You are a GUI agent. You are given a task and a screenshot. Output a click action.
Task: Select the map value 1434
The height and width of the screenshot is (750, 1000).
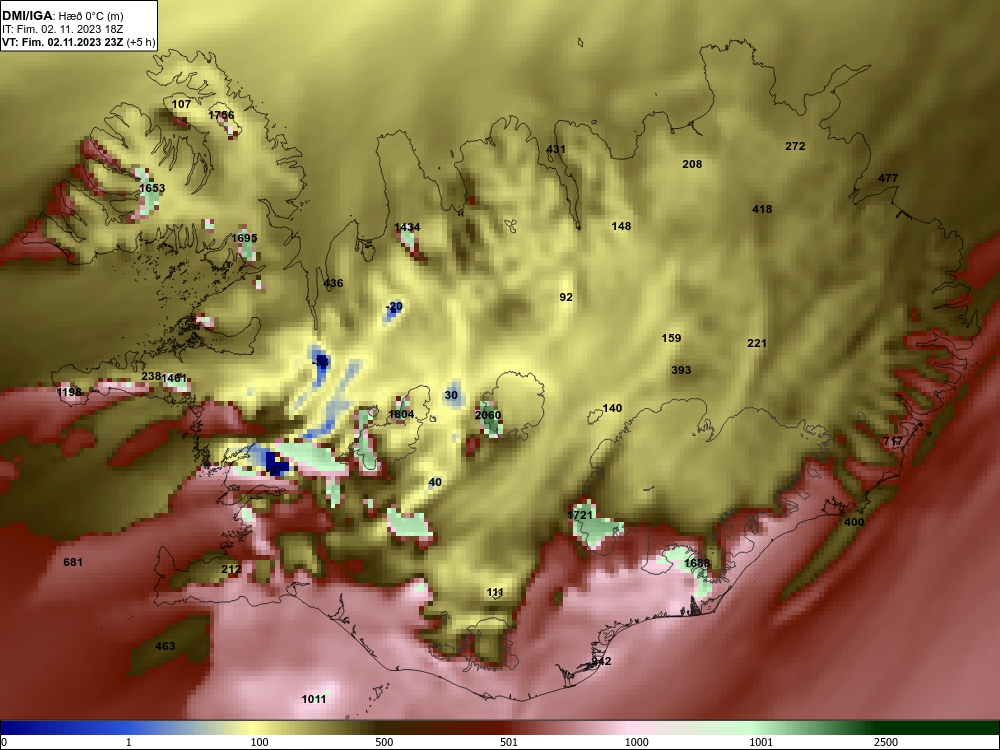(407, 227)
